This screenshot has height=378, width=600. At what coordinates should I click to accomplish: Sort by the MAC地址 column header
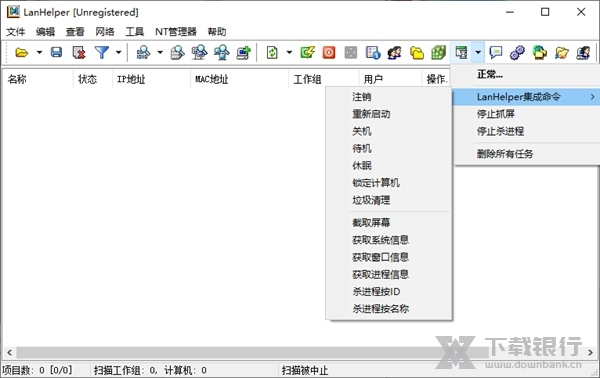(x=240, y=79)
